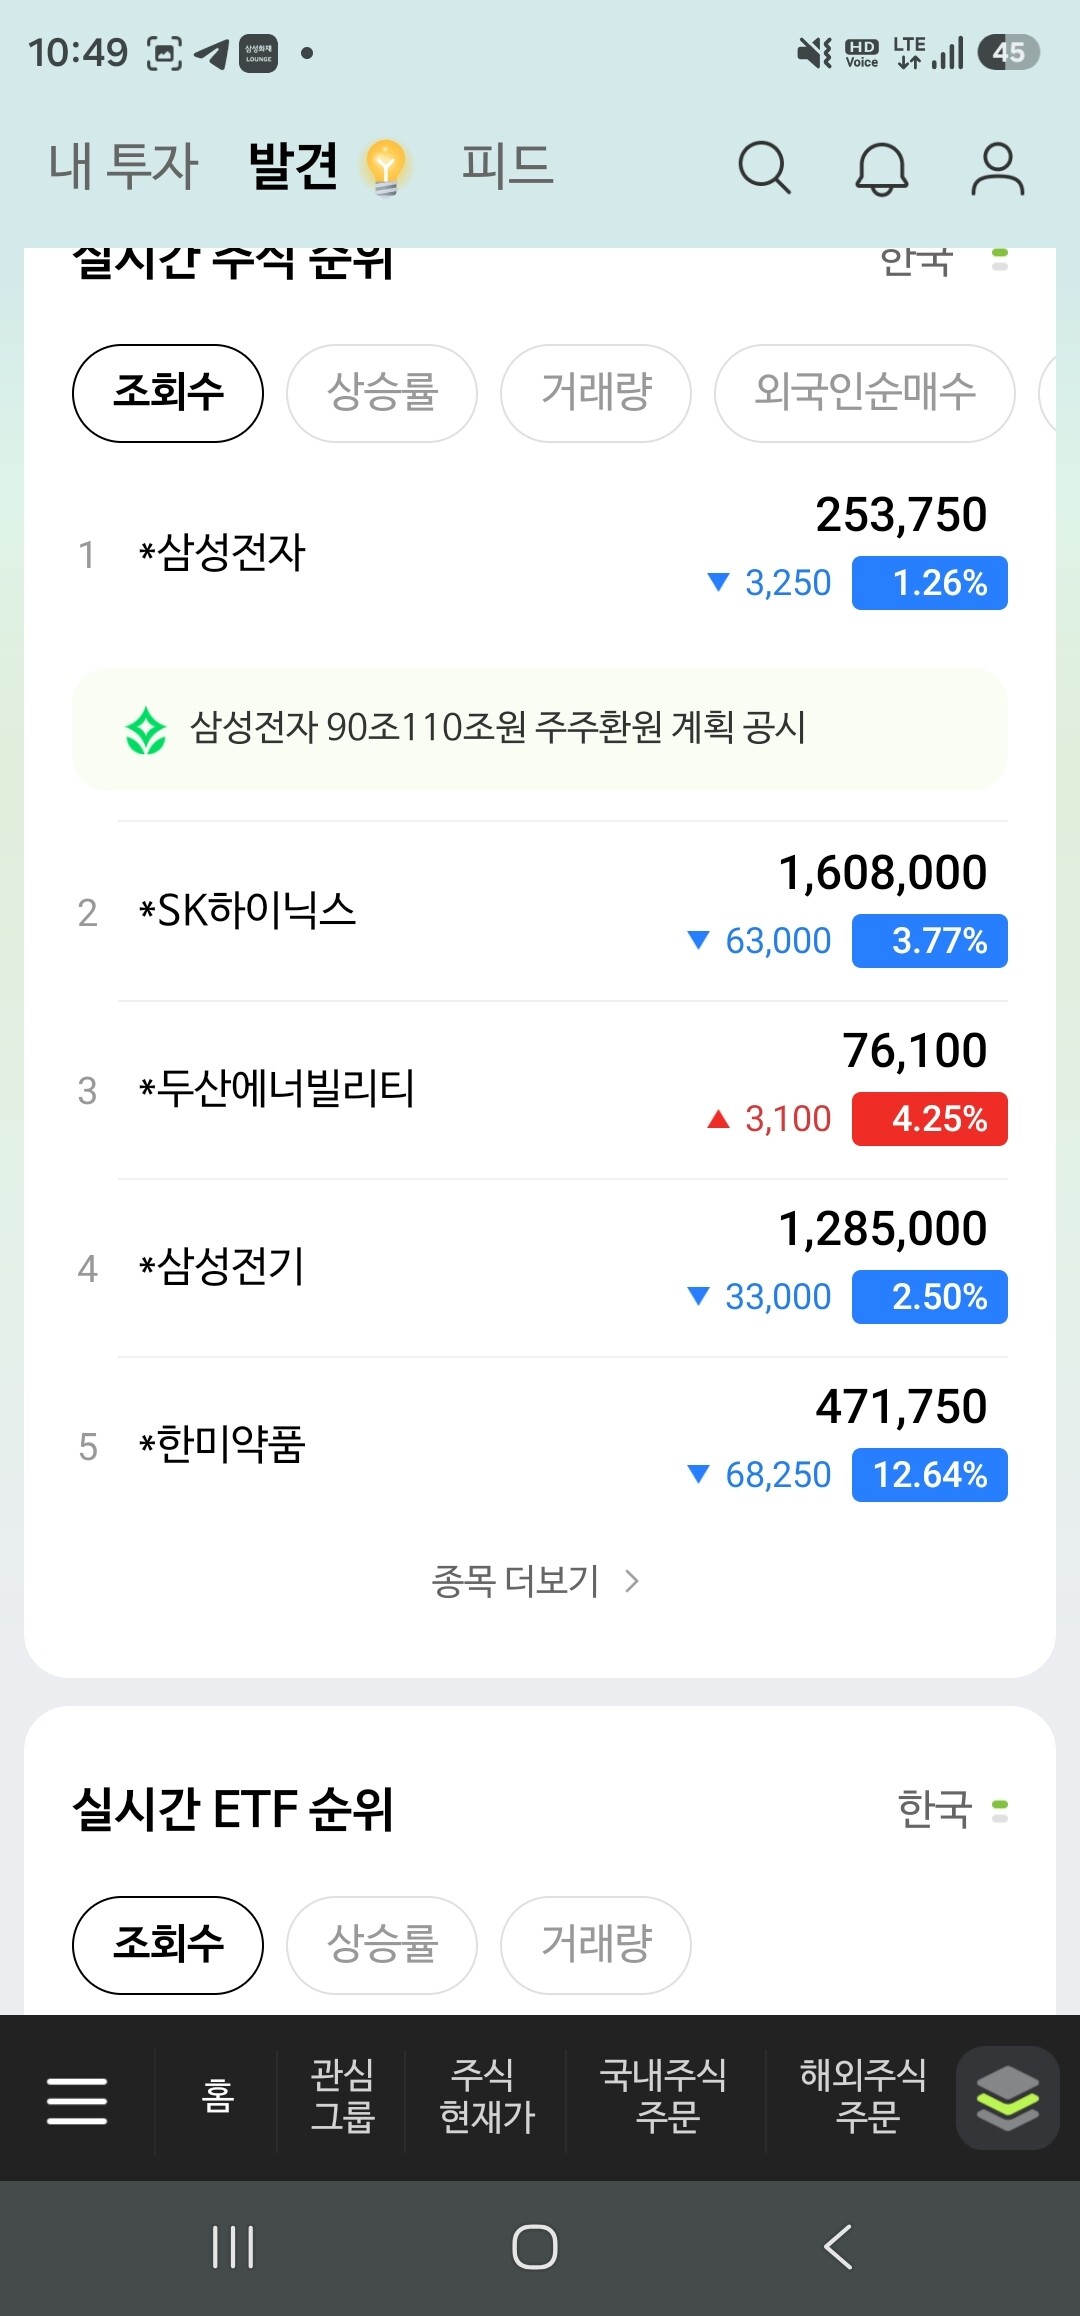Select the 거래량 filter for stock ranking
Image resolution: width=1080 pixels, height=2316 pixels.
(x=596, y=393)
